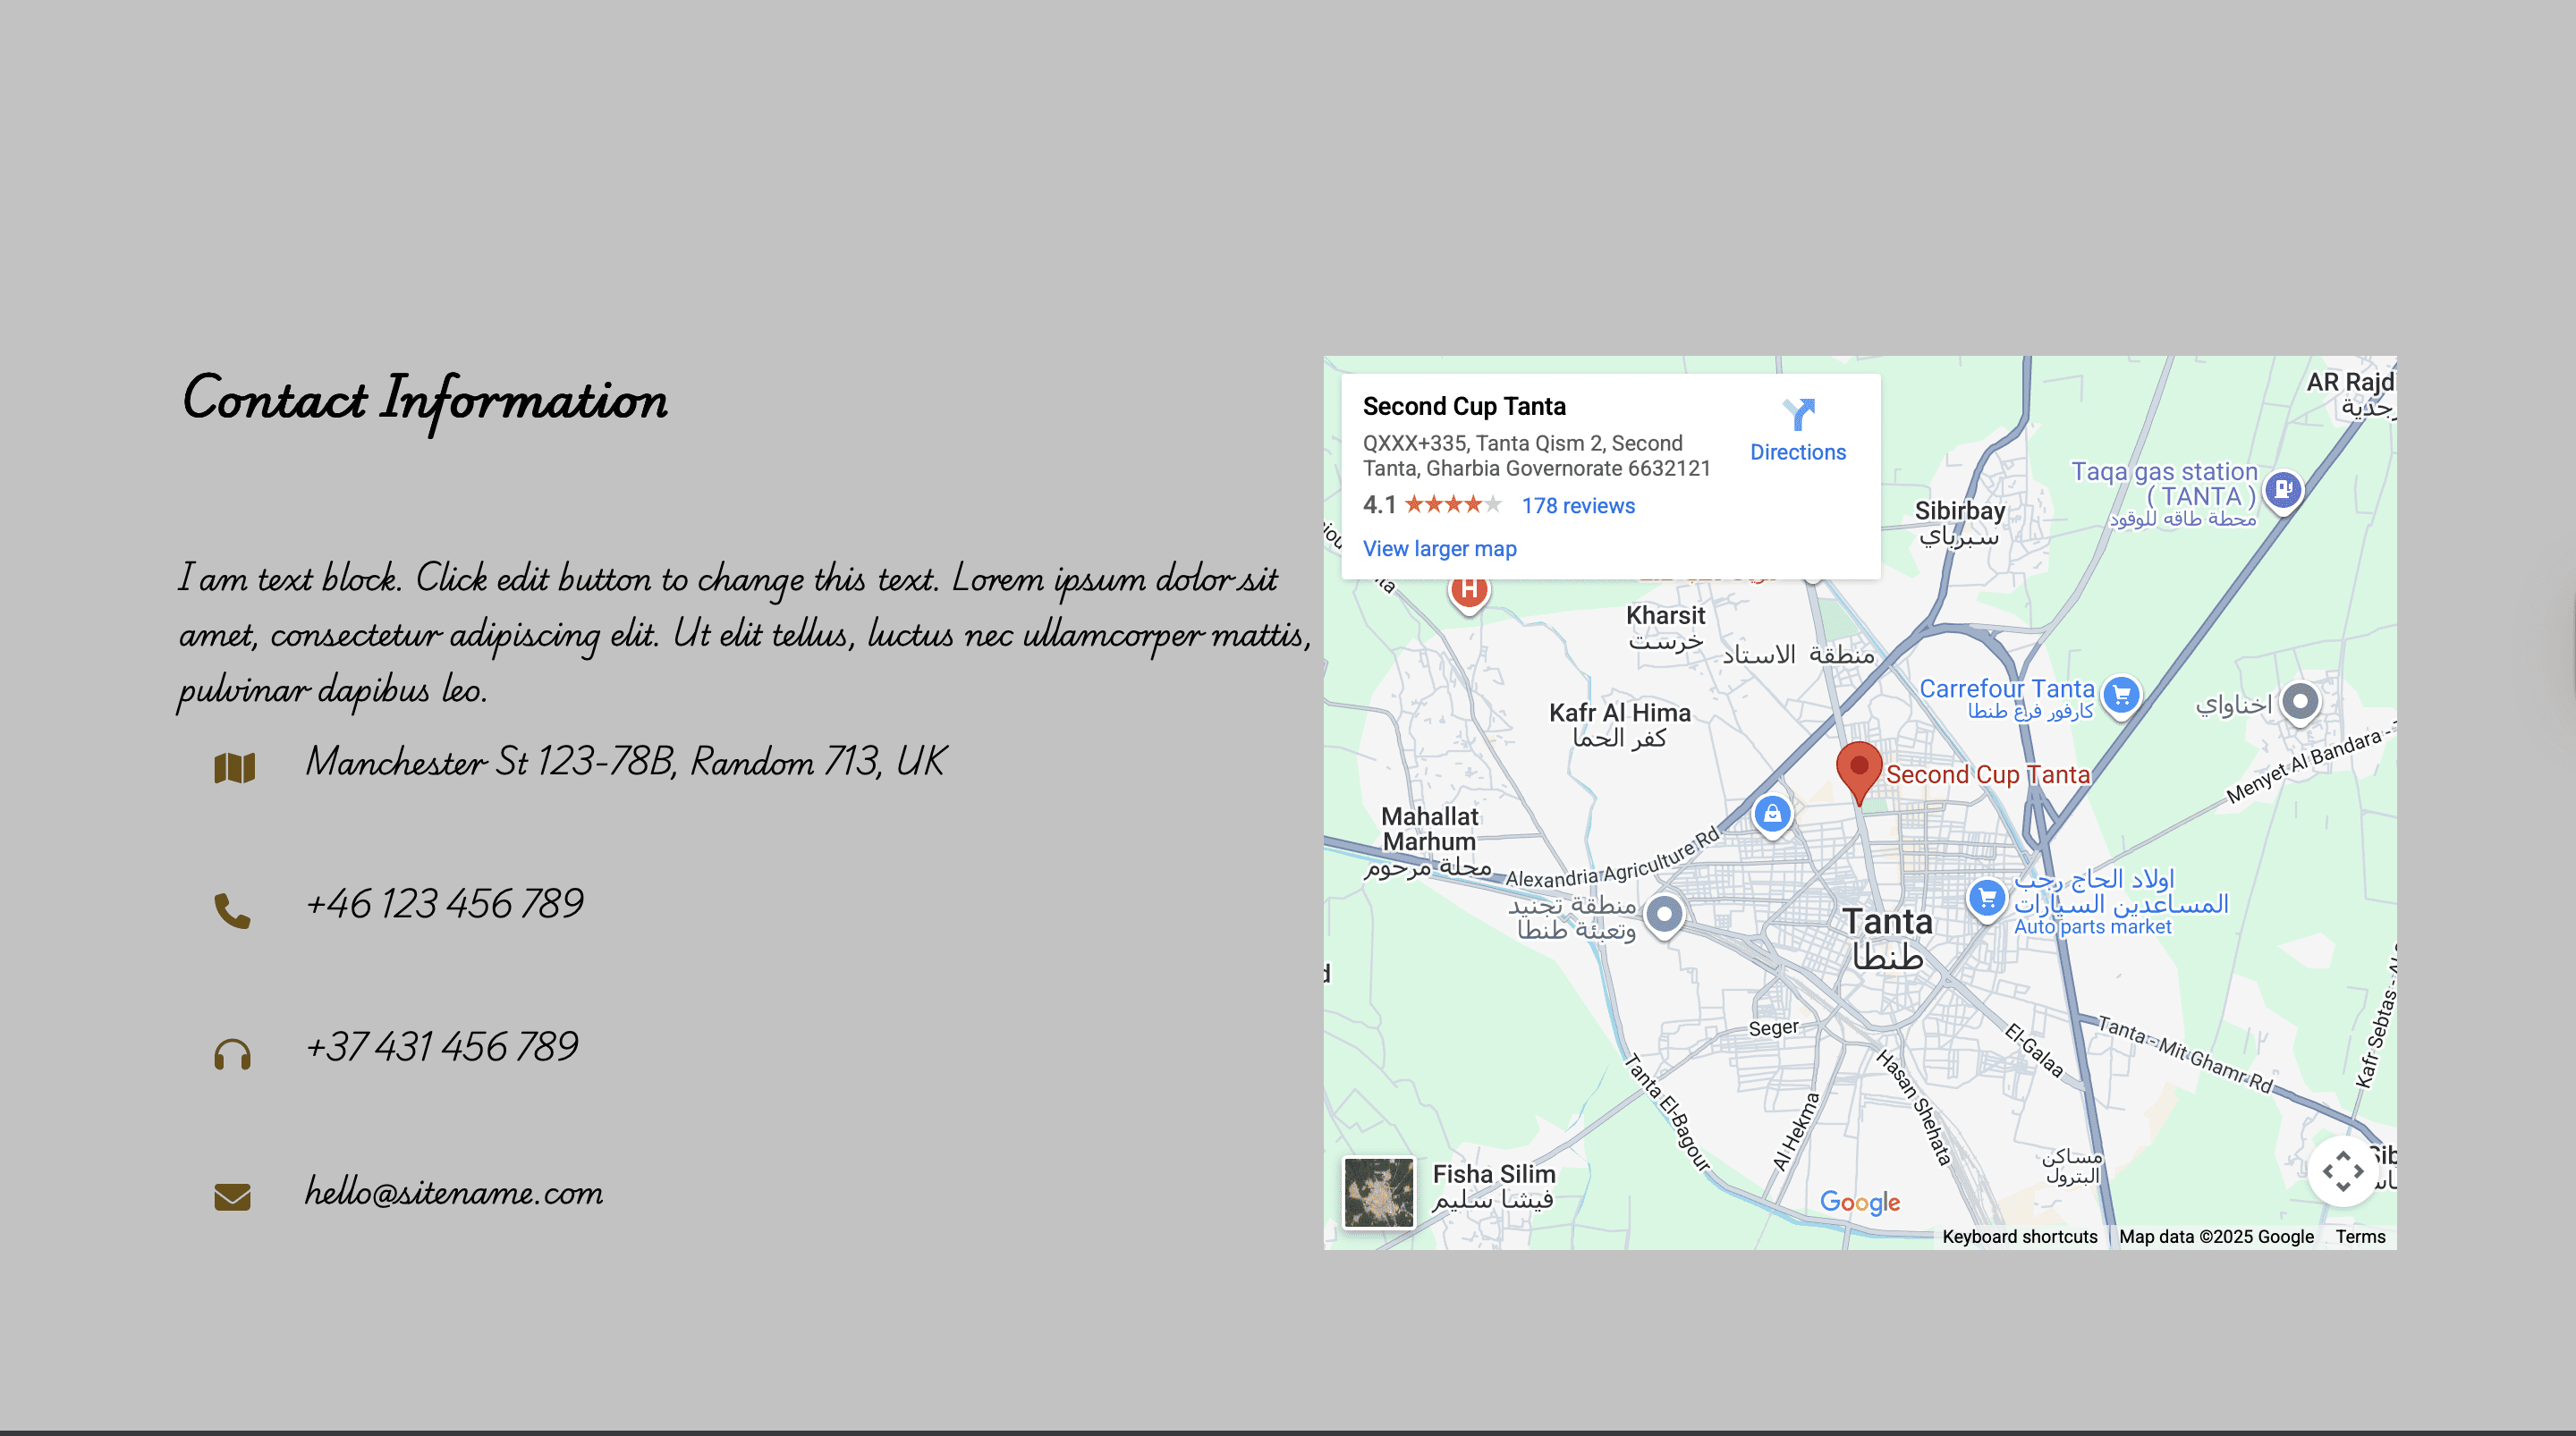Image resolution: width=2576 pixels, height=1436 pixels.
Task: Click the Directions arrow icon
Action: [x=1797, y=415]
